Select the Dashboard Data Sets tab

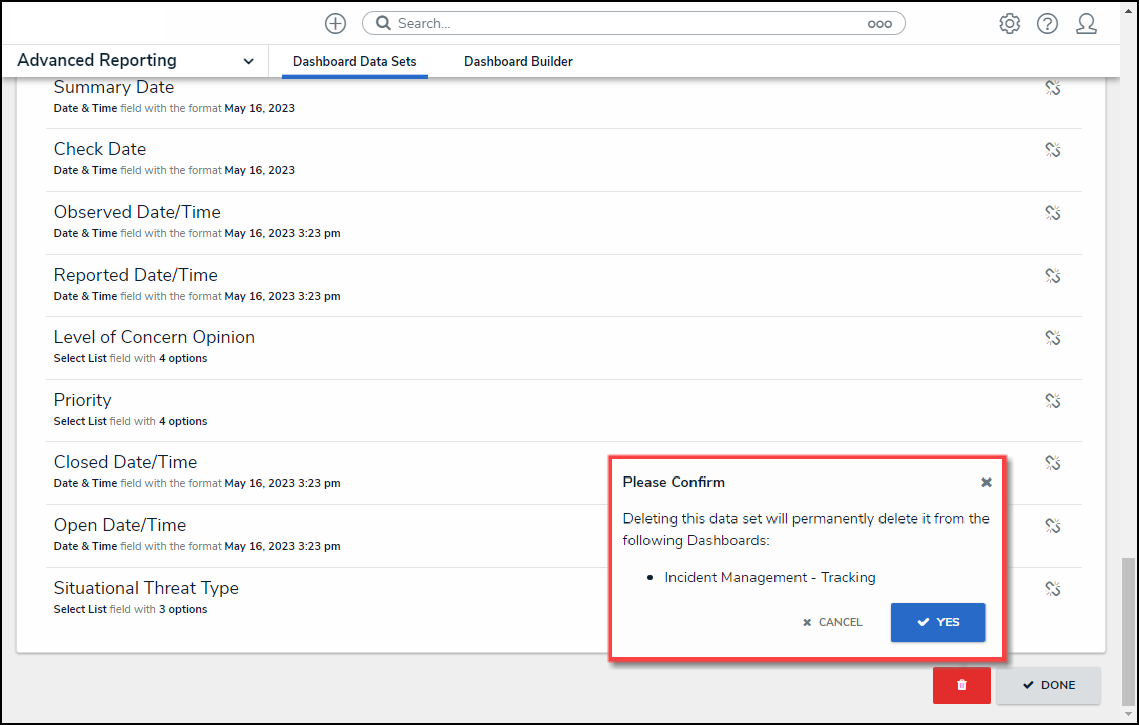pos(354,61)
